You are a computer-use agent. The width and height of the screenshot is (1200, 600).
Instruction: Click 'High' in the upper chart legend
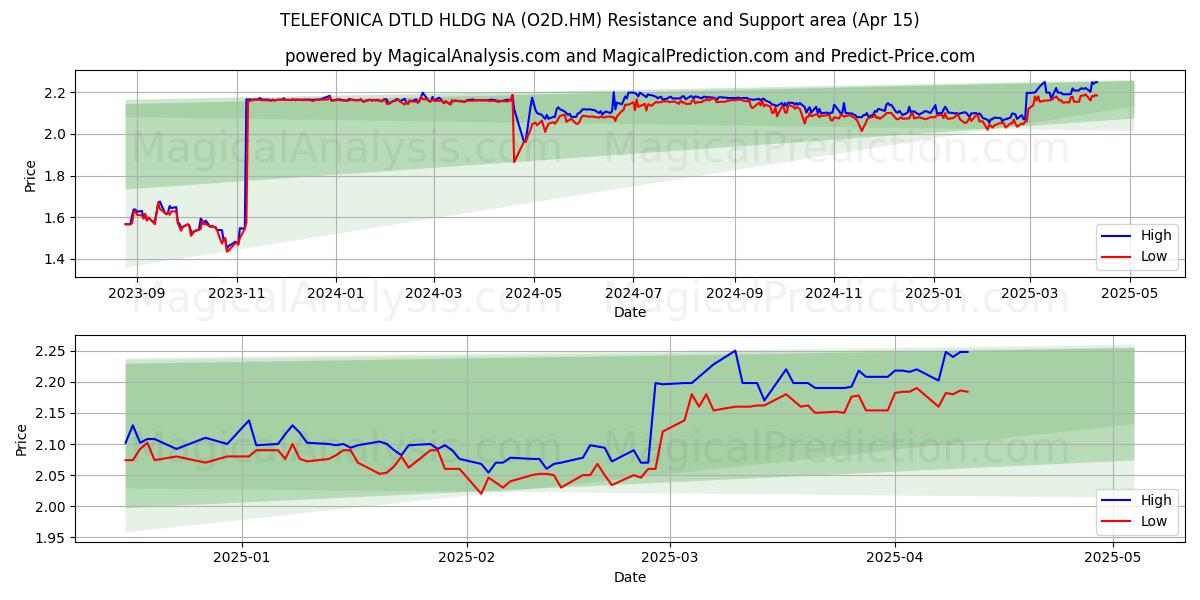1156,236
